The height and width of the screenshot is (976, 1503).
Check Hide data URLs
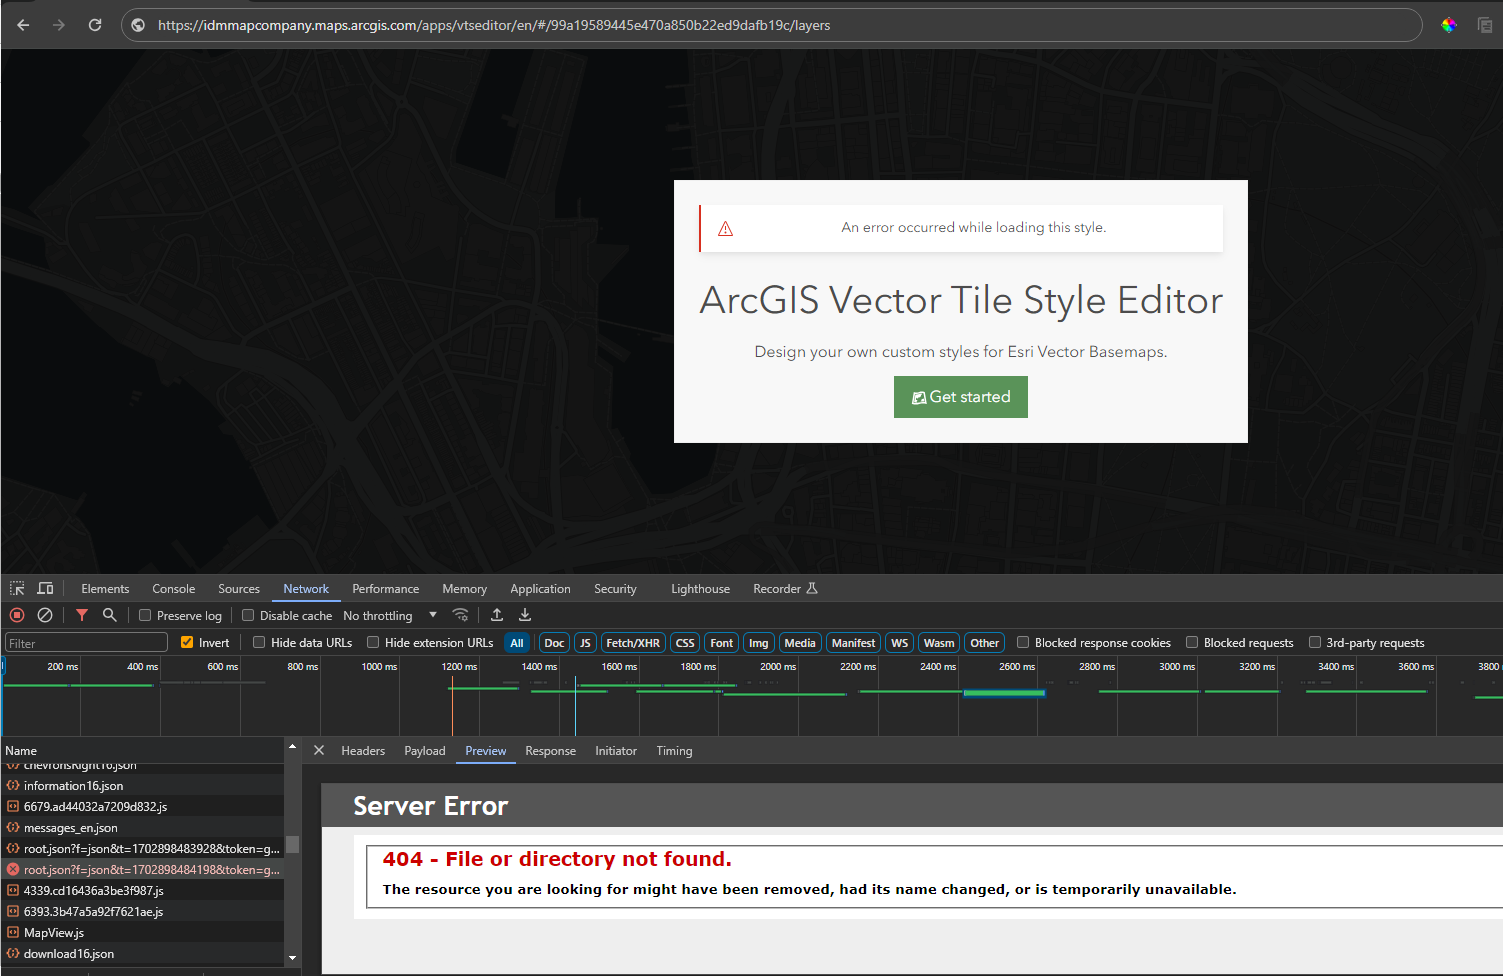pos(259,643)
